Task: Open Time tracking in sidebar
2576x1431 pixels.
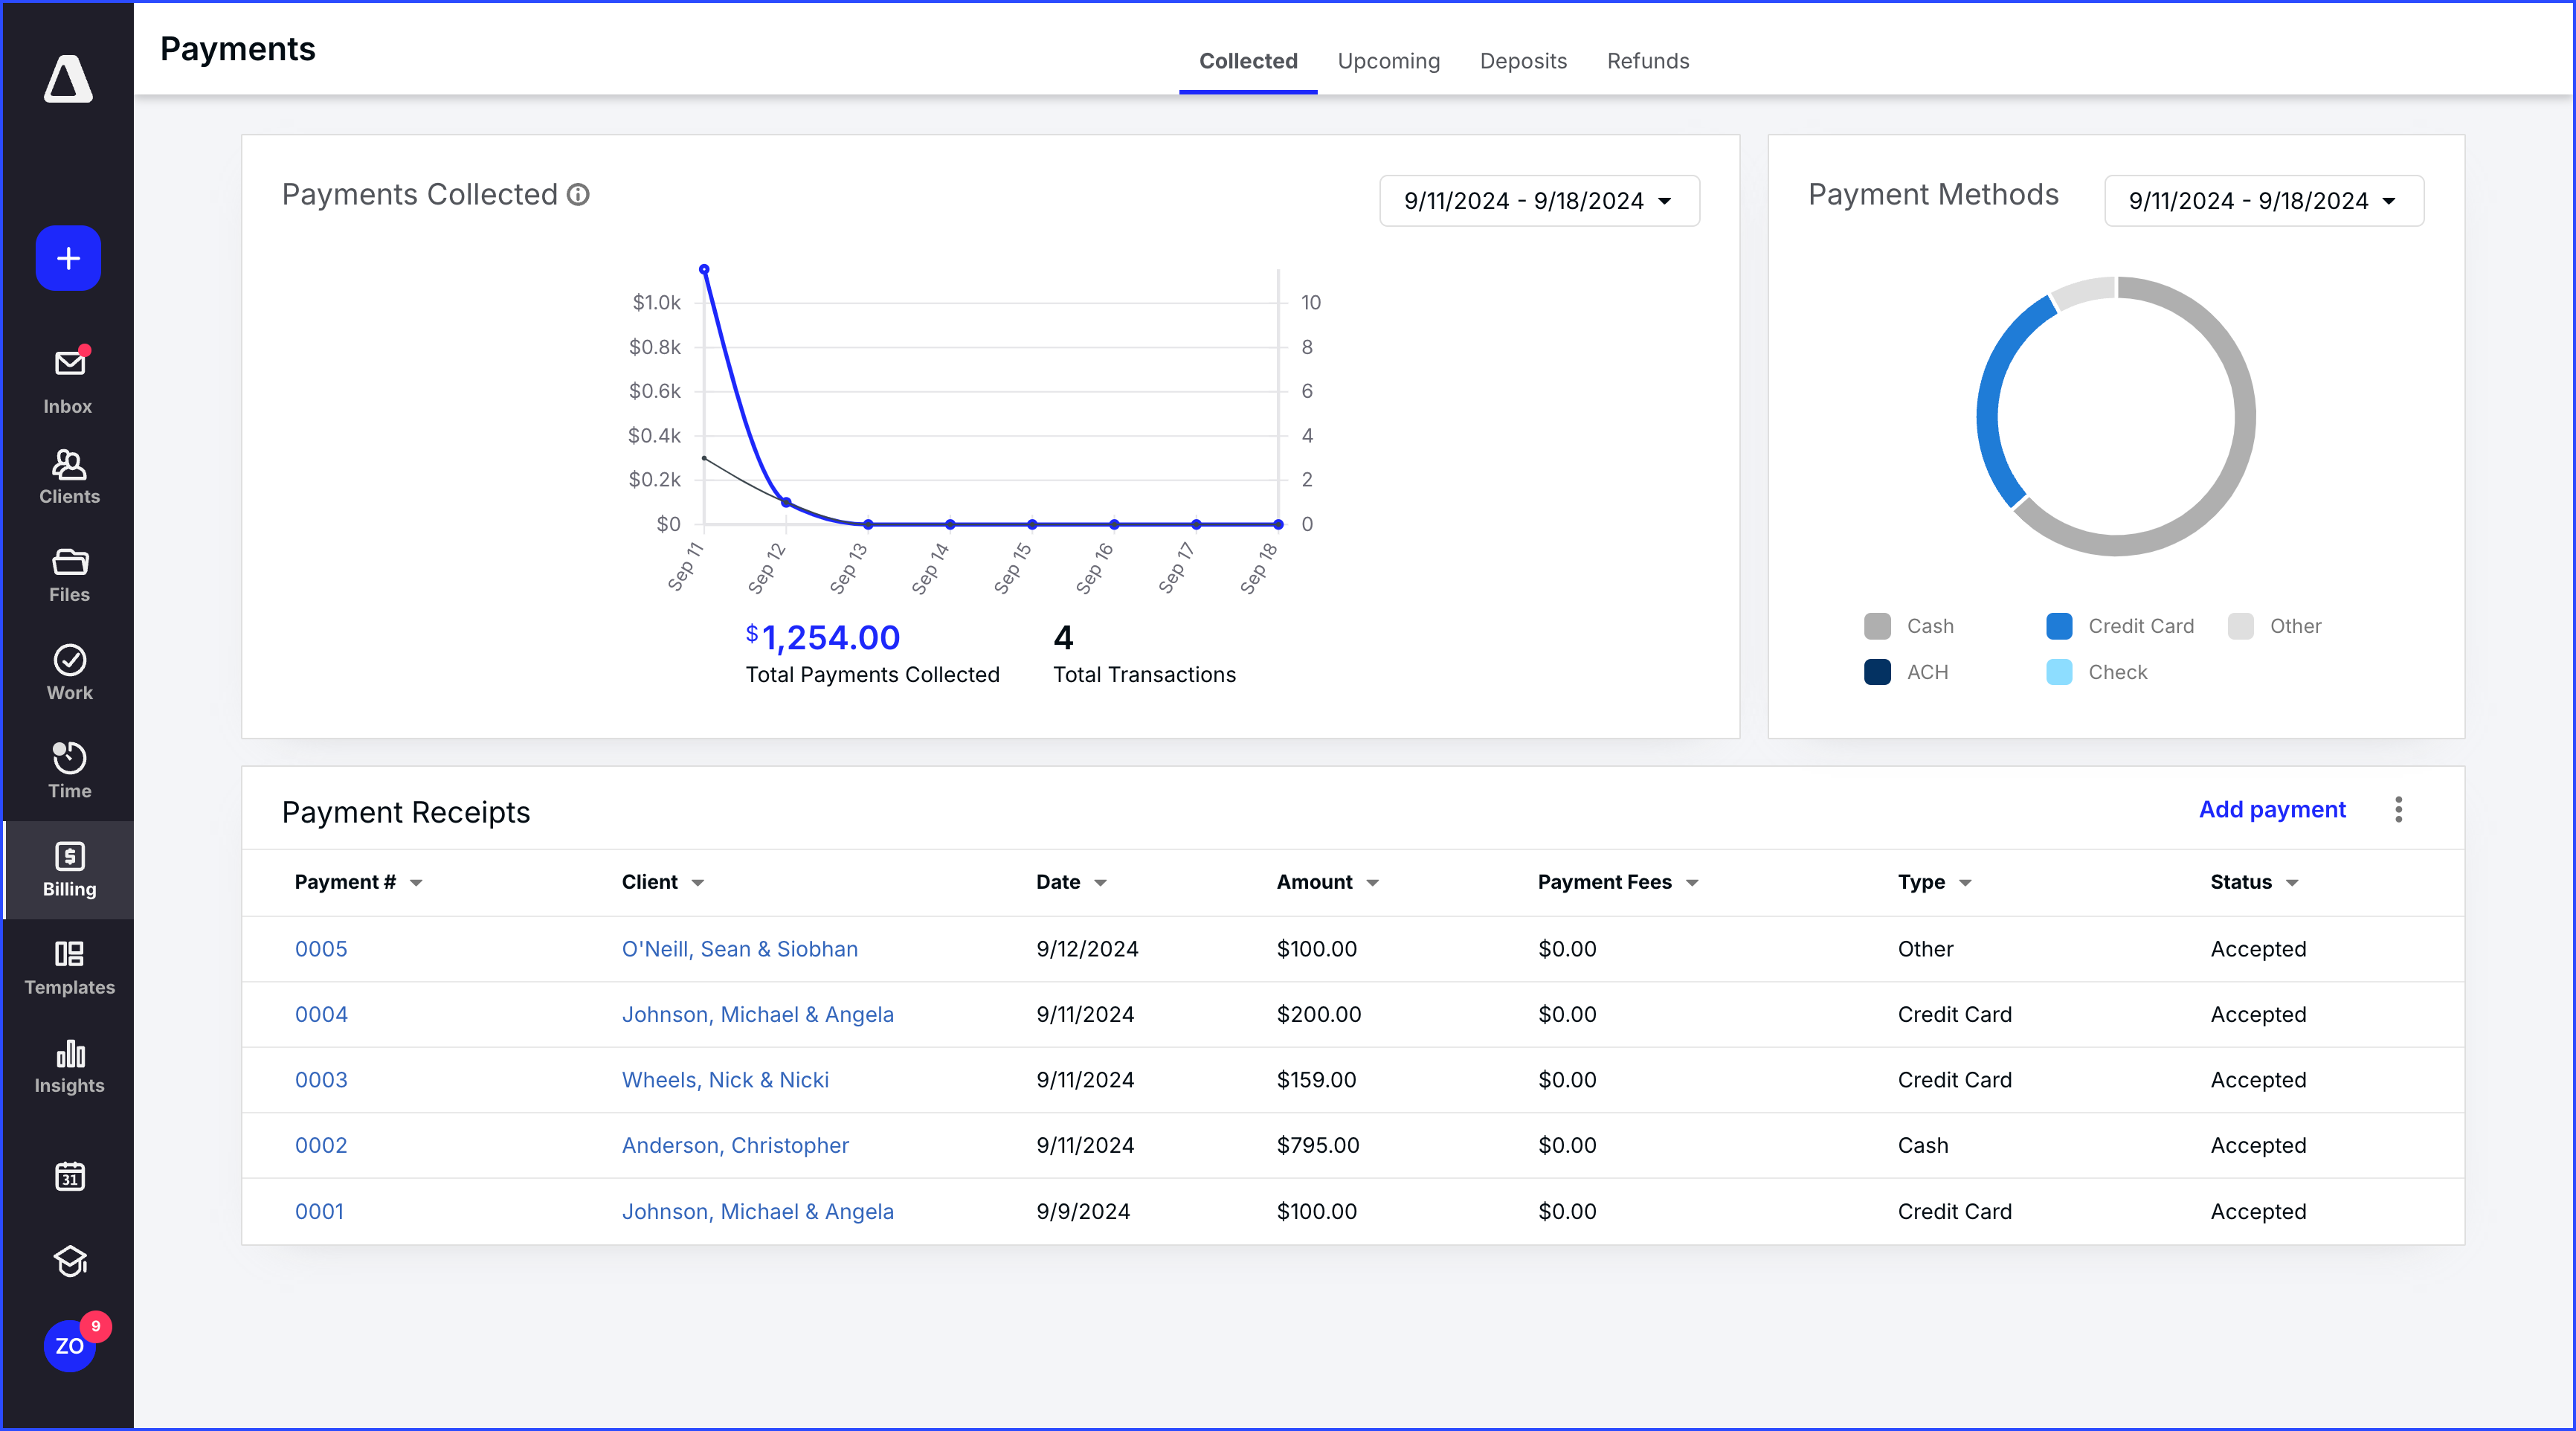Action: coord(68,770)
